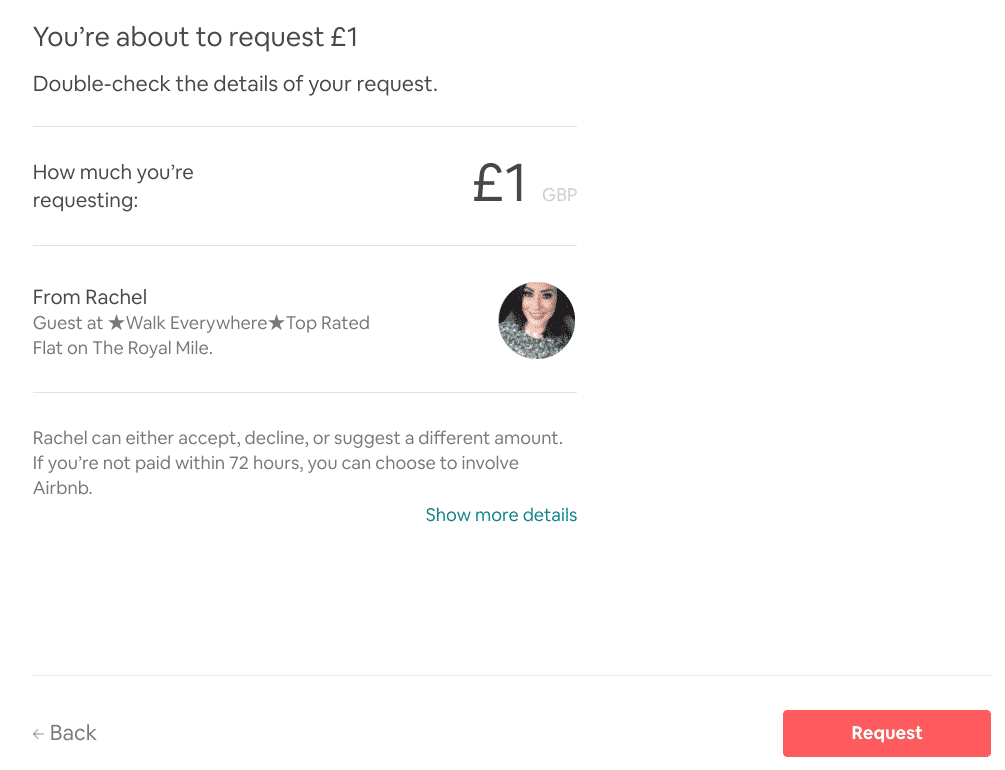
Task: Click the back arrow icon
Action: [39, 733]
